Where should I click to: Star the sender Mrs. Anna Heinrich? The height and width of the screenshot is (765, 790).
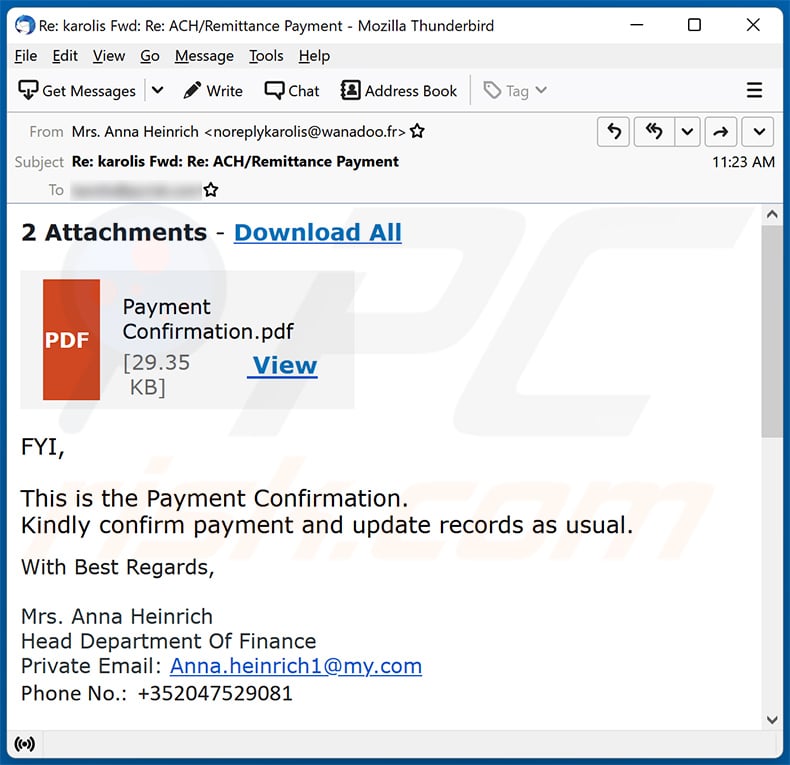417,132
